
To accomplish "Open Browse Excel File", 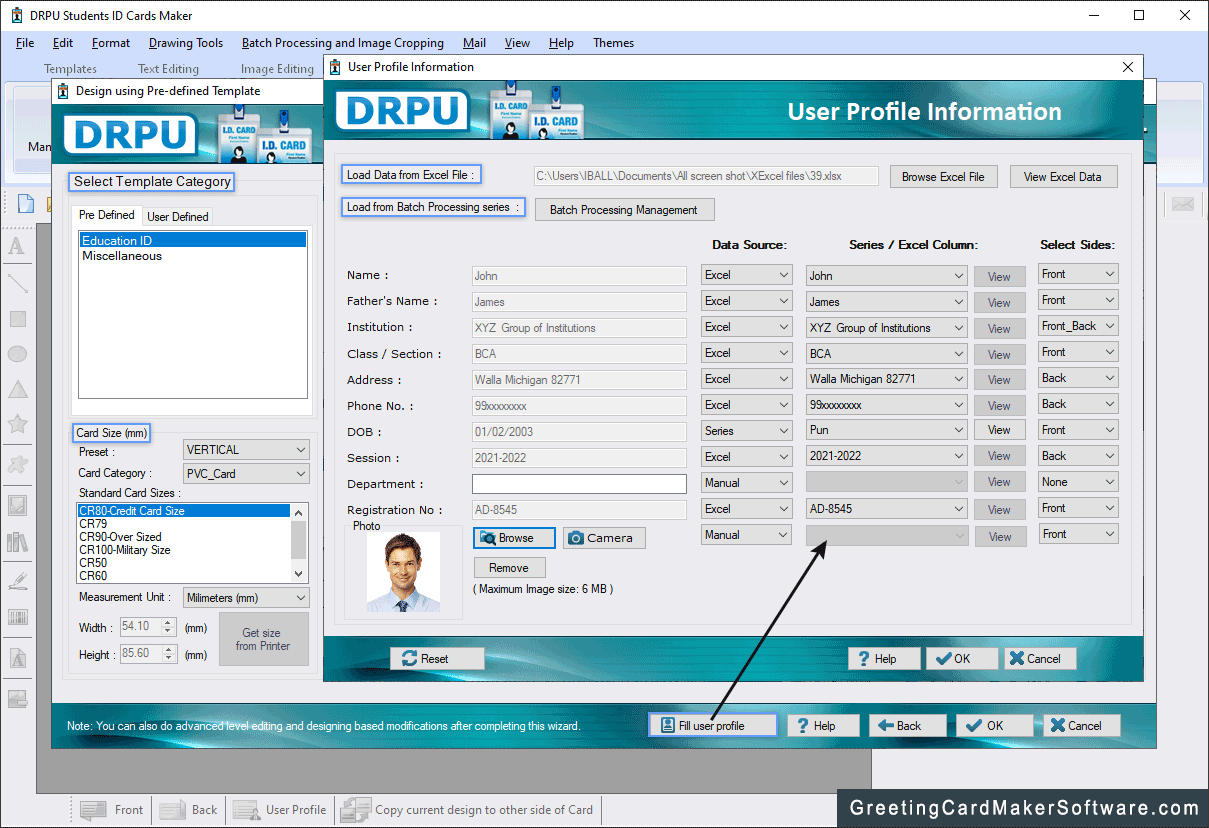I will pyautogui.click(x=943, y=177).
